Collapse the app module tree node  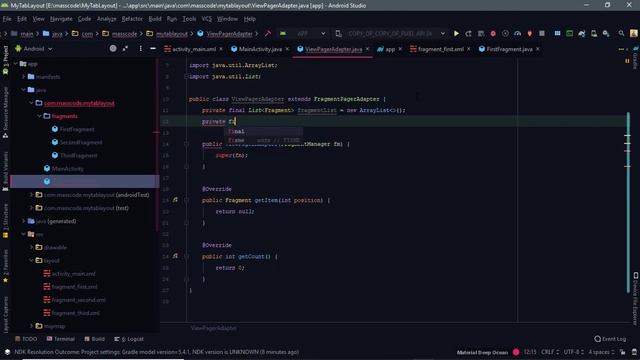16,64
